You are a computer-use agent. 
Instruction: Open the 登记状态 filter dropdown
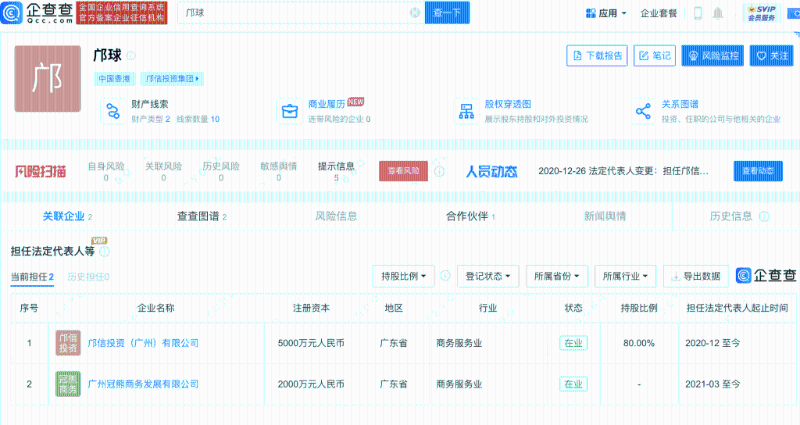click(x=488, y=275)
